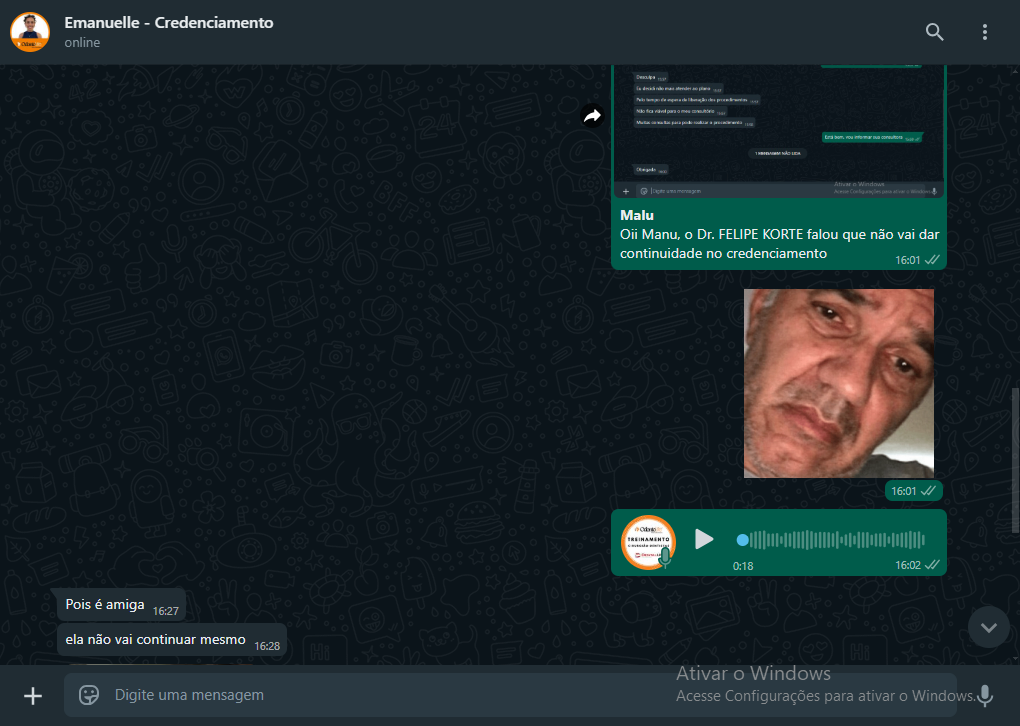
Task: Click Emanuelle's profile picture in the header
Action: coord(30,32)
